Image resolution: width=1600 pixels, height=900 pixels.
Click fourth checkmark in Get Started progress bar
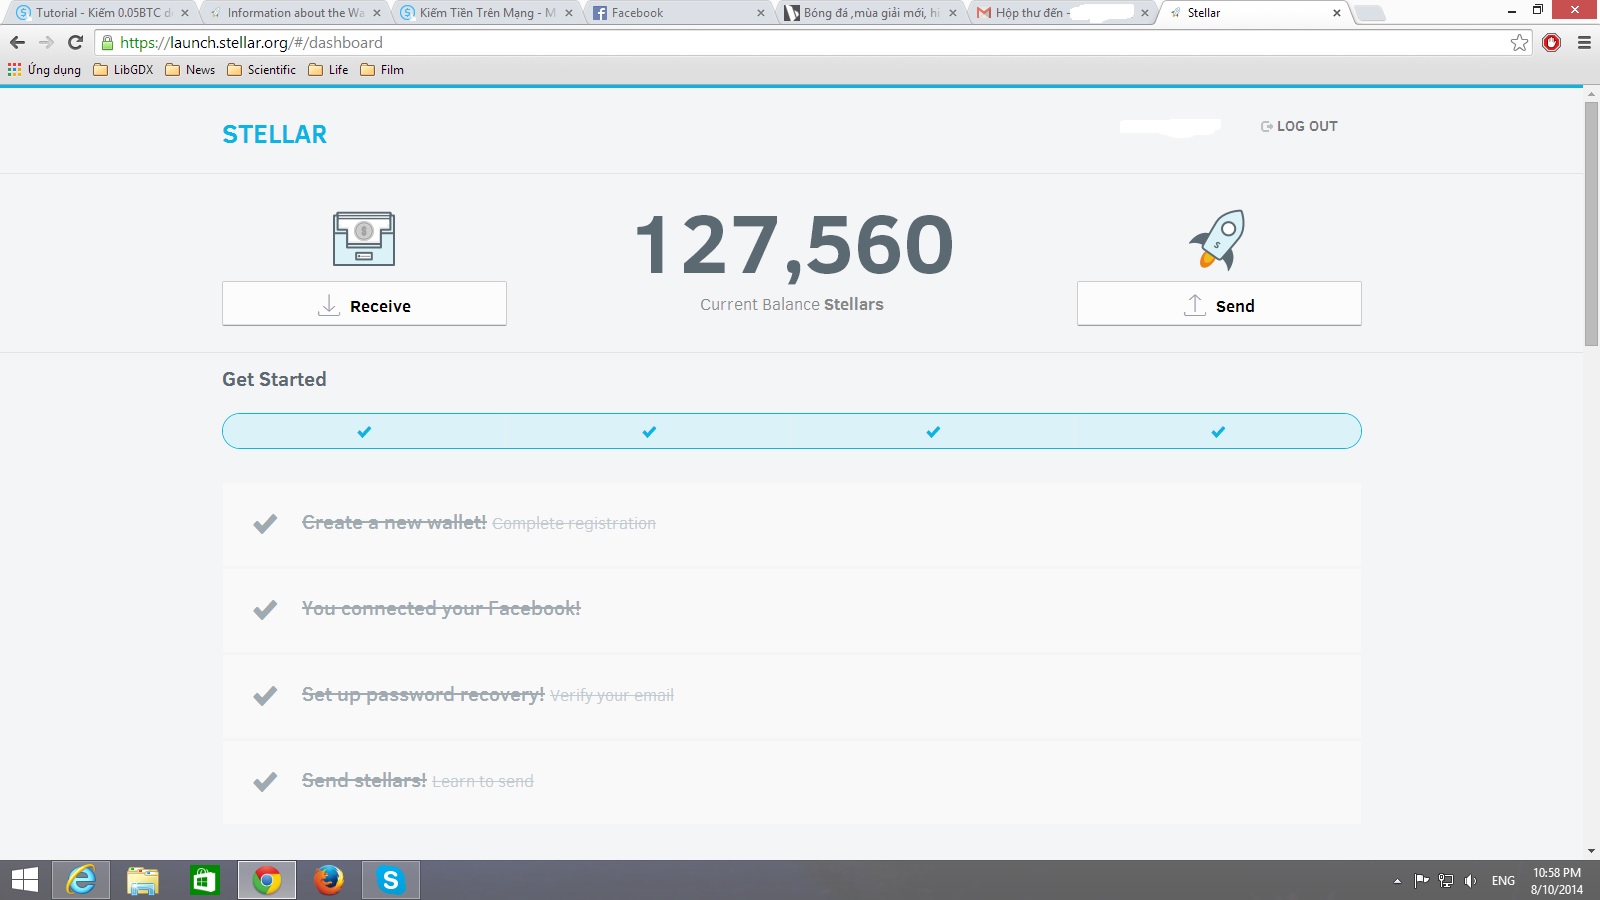click(x=1218, y=432)
